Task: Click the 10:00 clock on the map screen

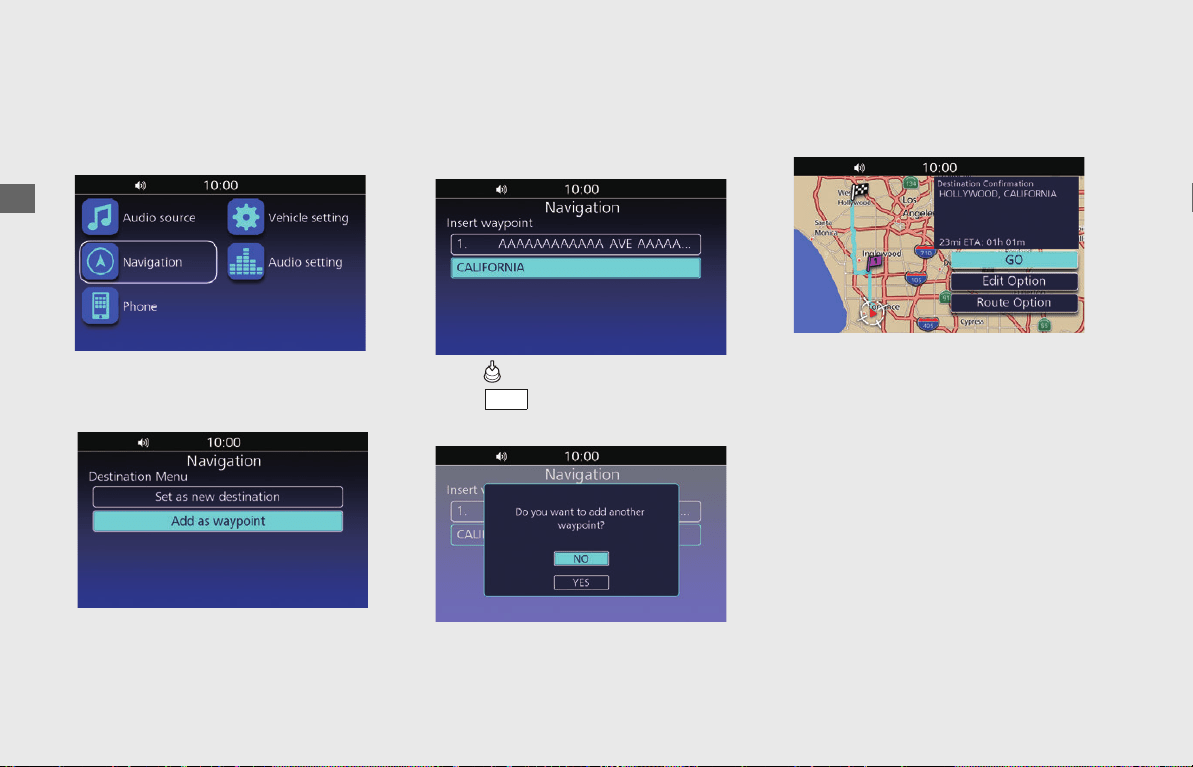Action: point(940,167)
